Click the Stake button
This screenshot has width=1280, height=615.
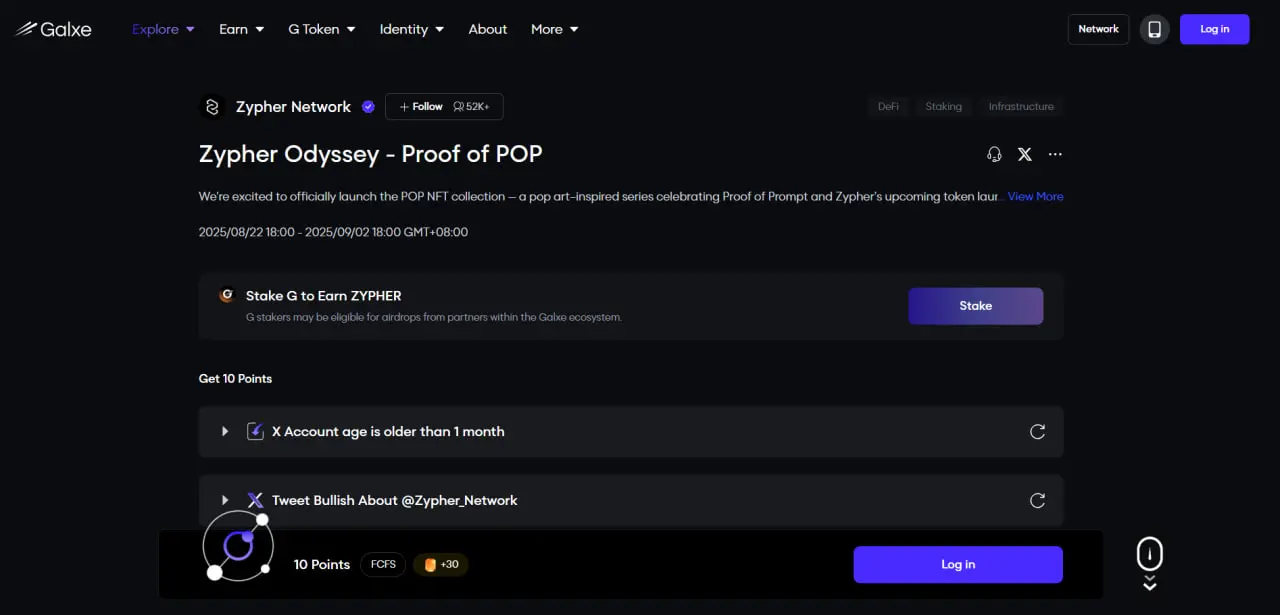(x=975, y=306)
